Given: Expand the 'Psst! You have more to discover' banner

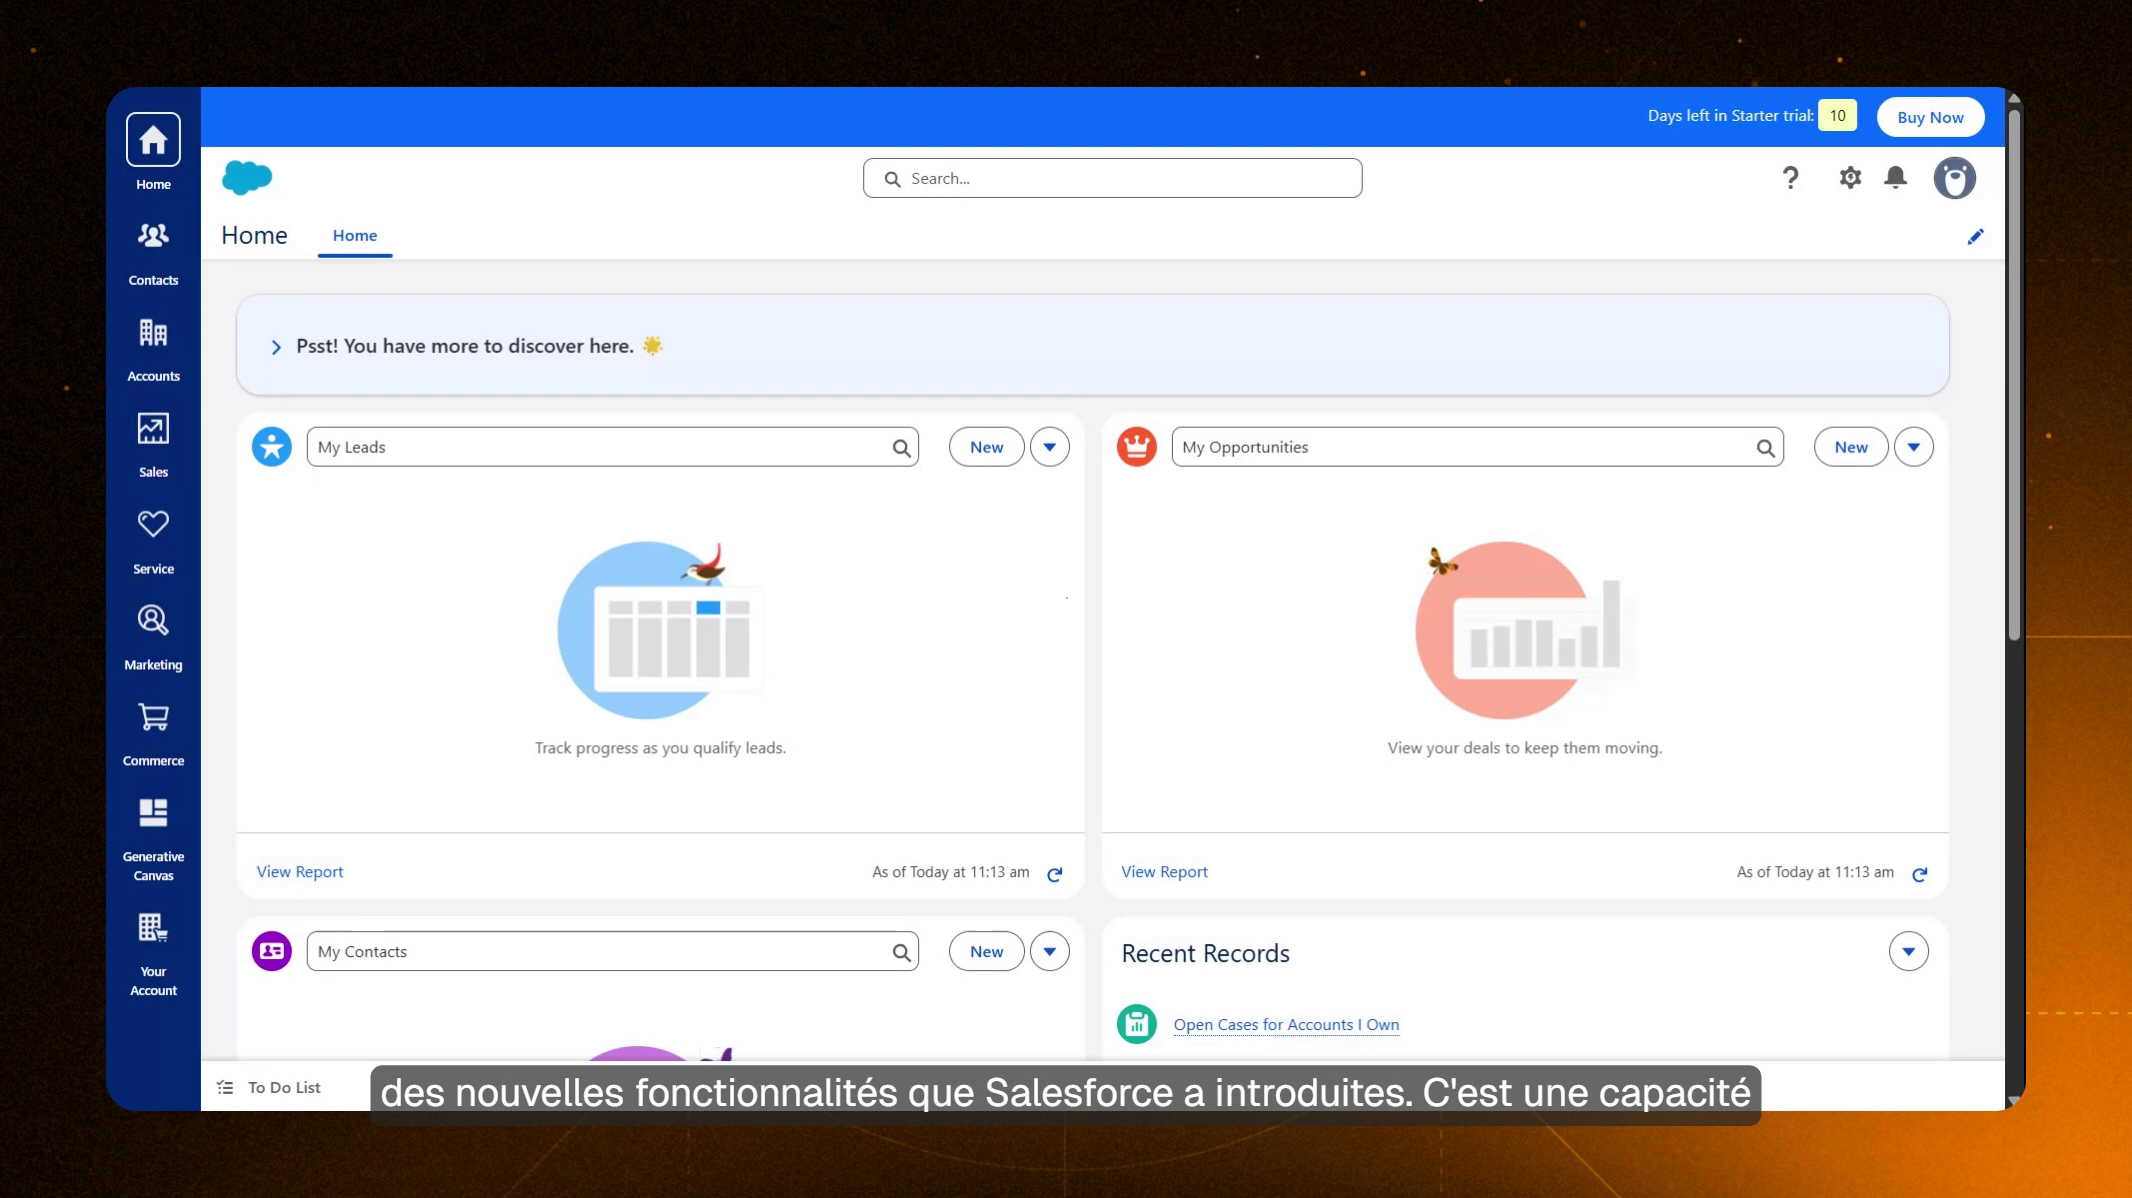Looking at the screenshot, I should point(277,346).
